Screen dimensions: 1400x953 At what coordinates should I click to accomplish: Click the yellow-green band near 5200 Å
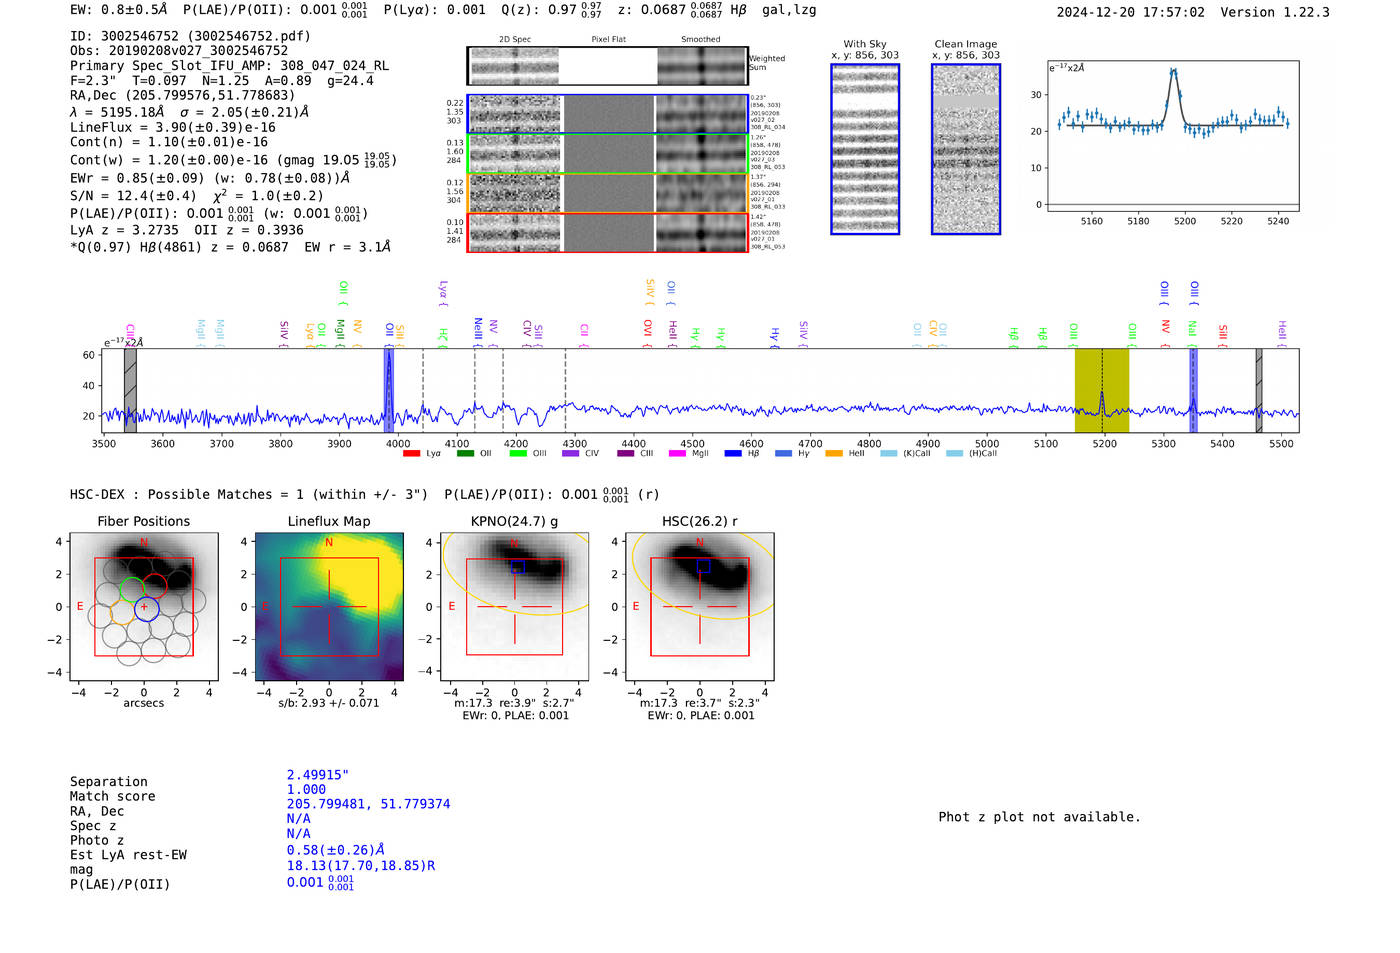1102,391
